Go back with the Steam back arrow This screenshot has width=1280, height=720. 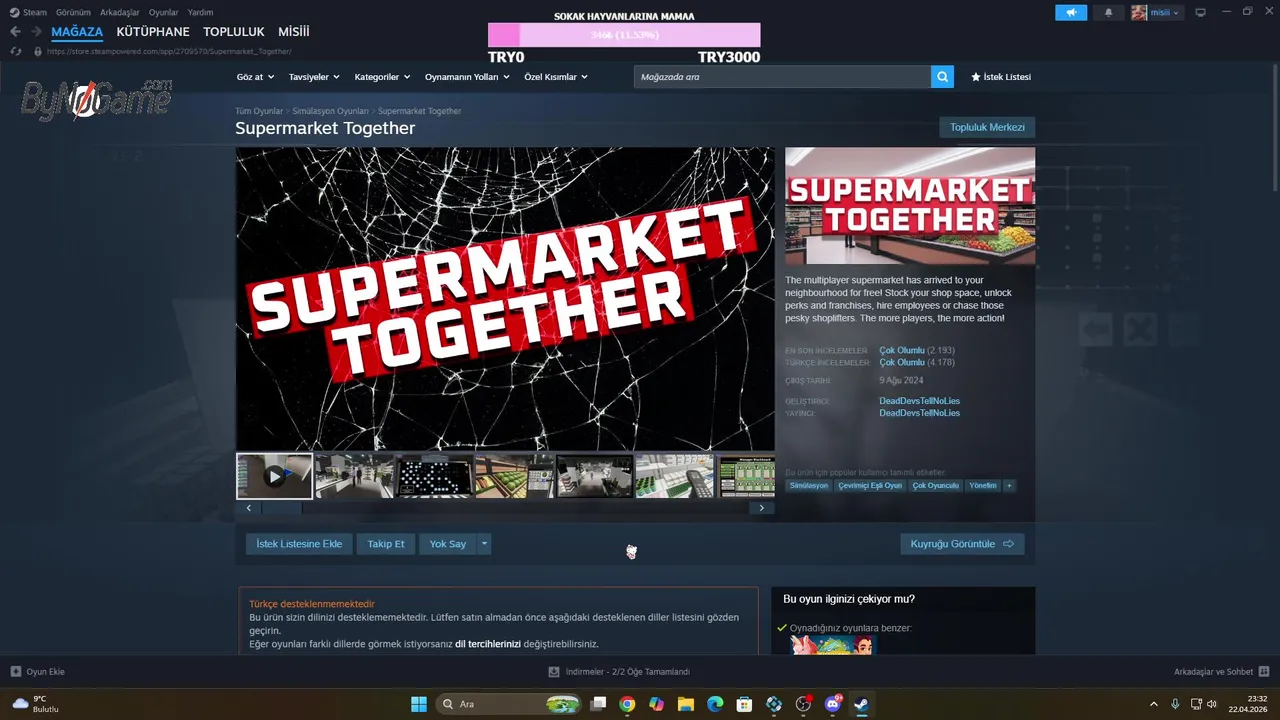tap(15, 32)
